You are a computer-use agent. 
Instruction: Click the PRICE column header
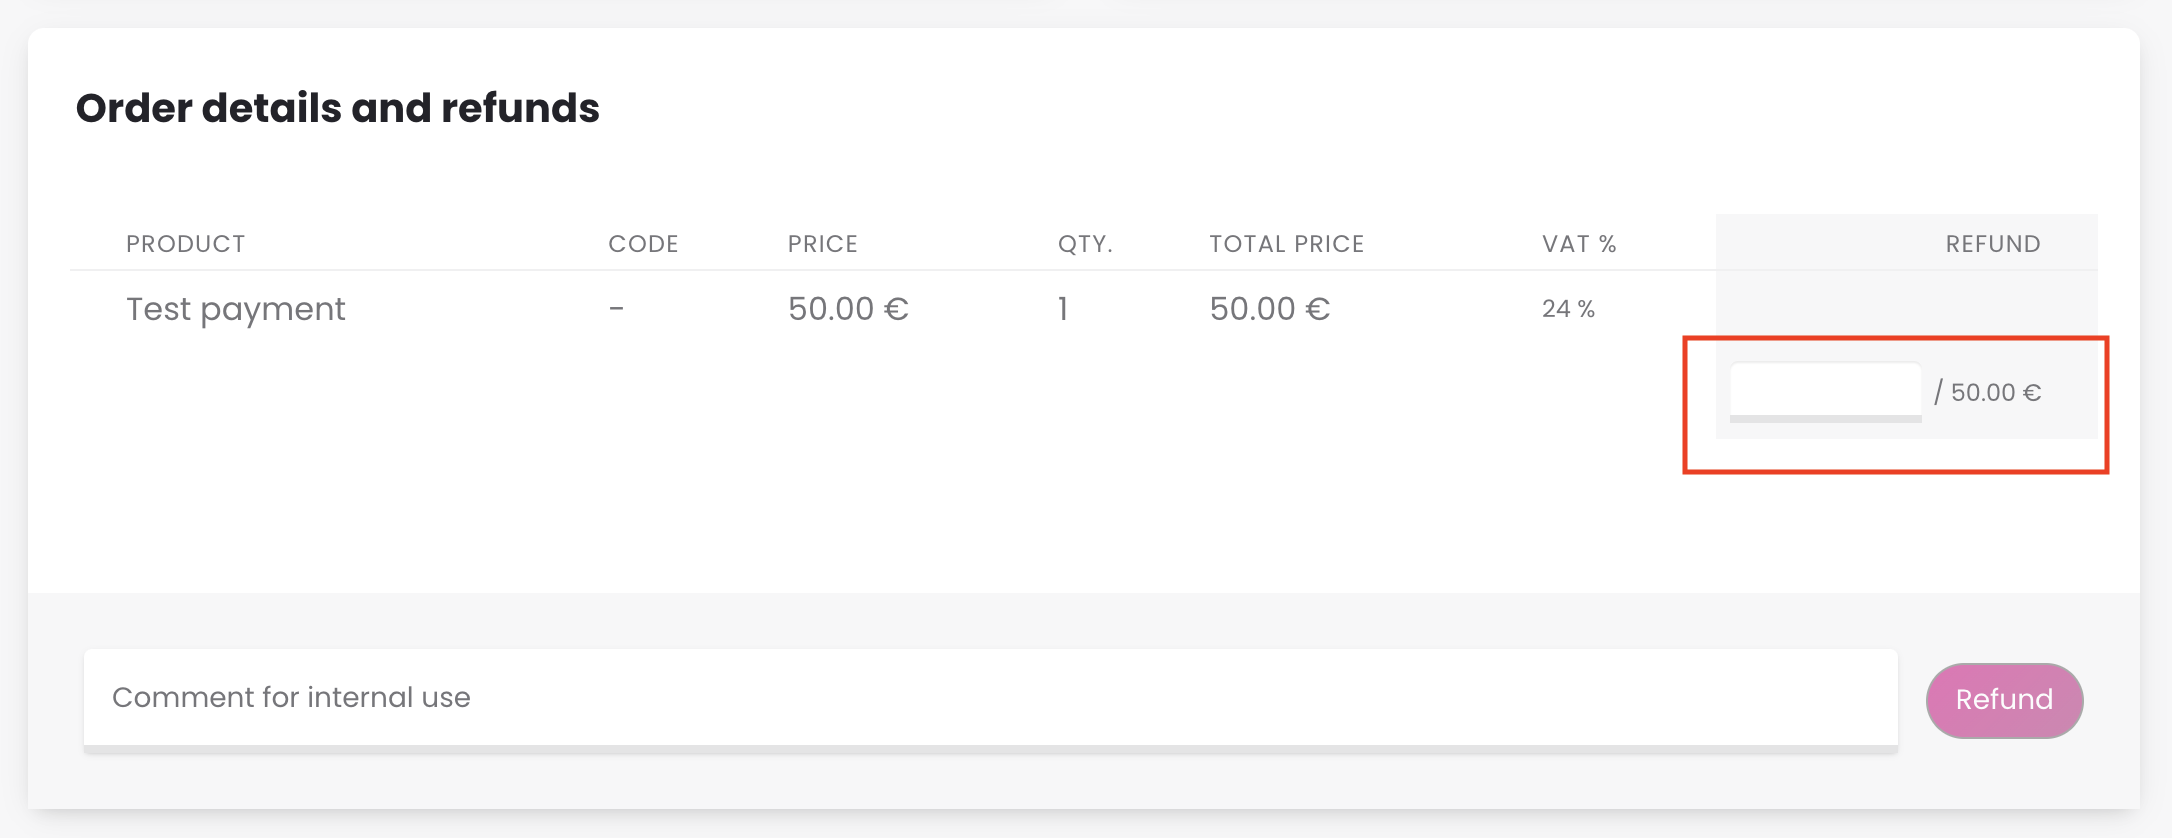pos(822,244)
